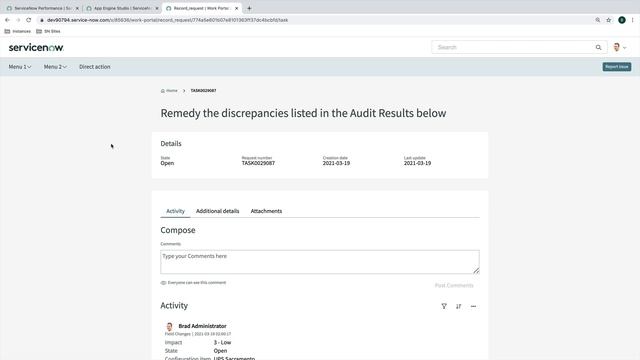Open the Direct action menu item
The height and width of the screenshot is (360, 640).
click(x=95, y=67)
